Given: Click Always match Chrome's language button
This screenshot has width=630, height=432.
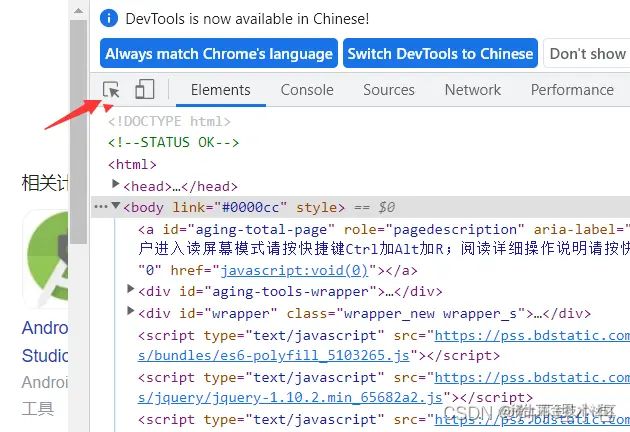Looking at the screenshot, I should [219, 53].
